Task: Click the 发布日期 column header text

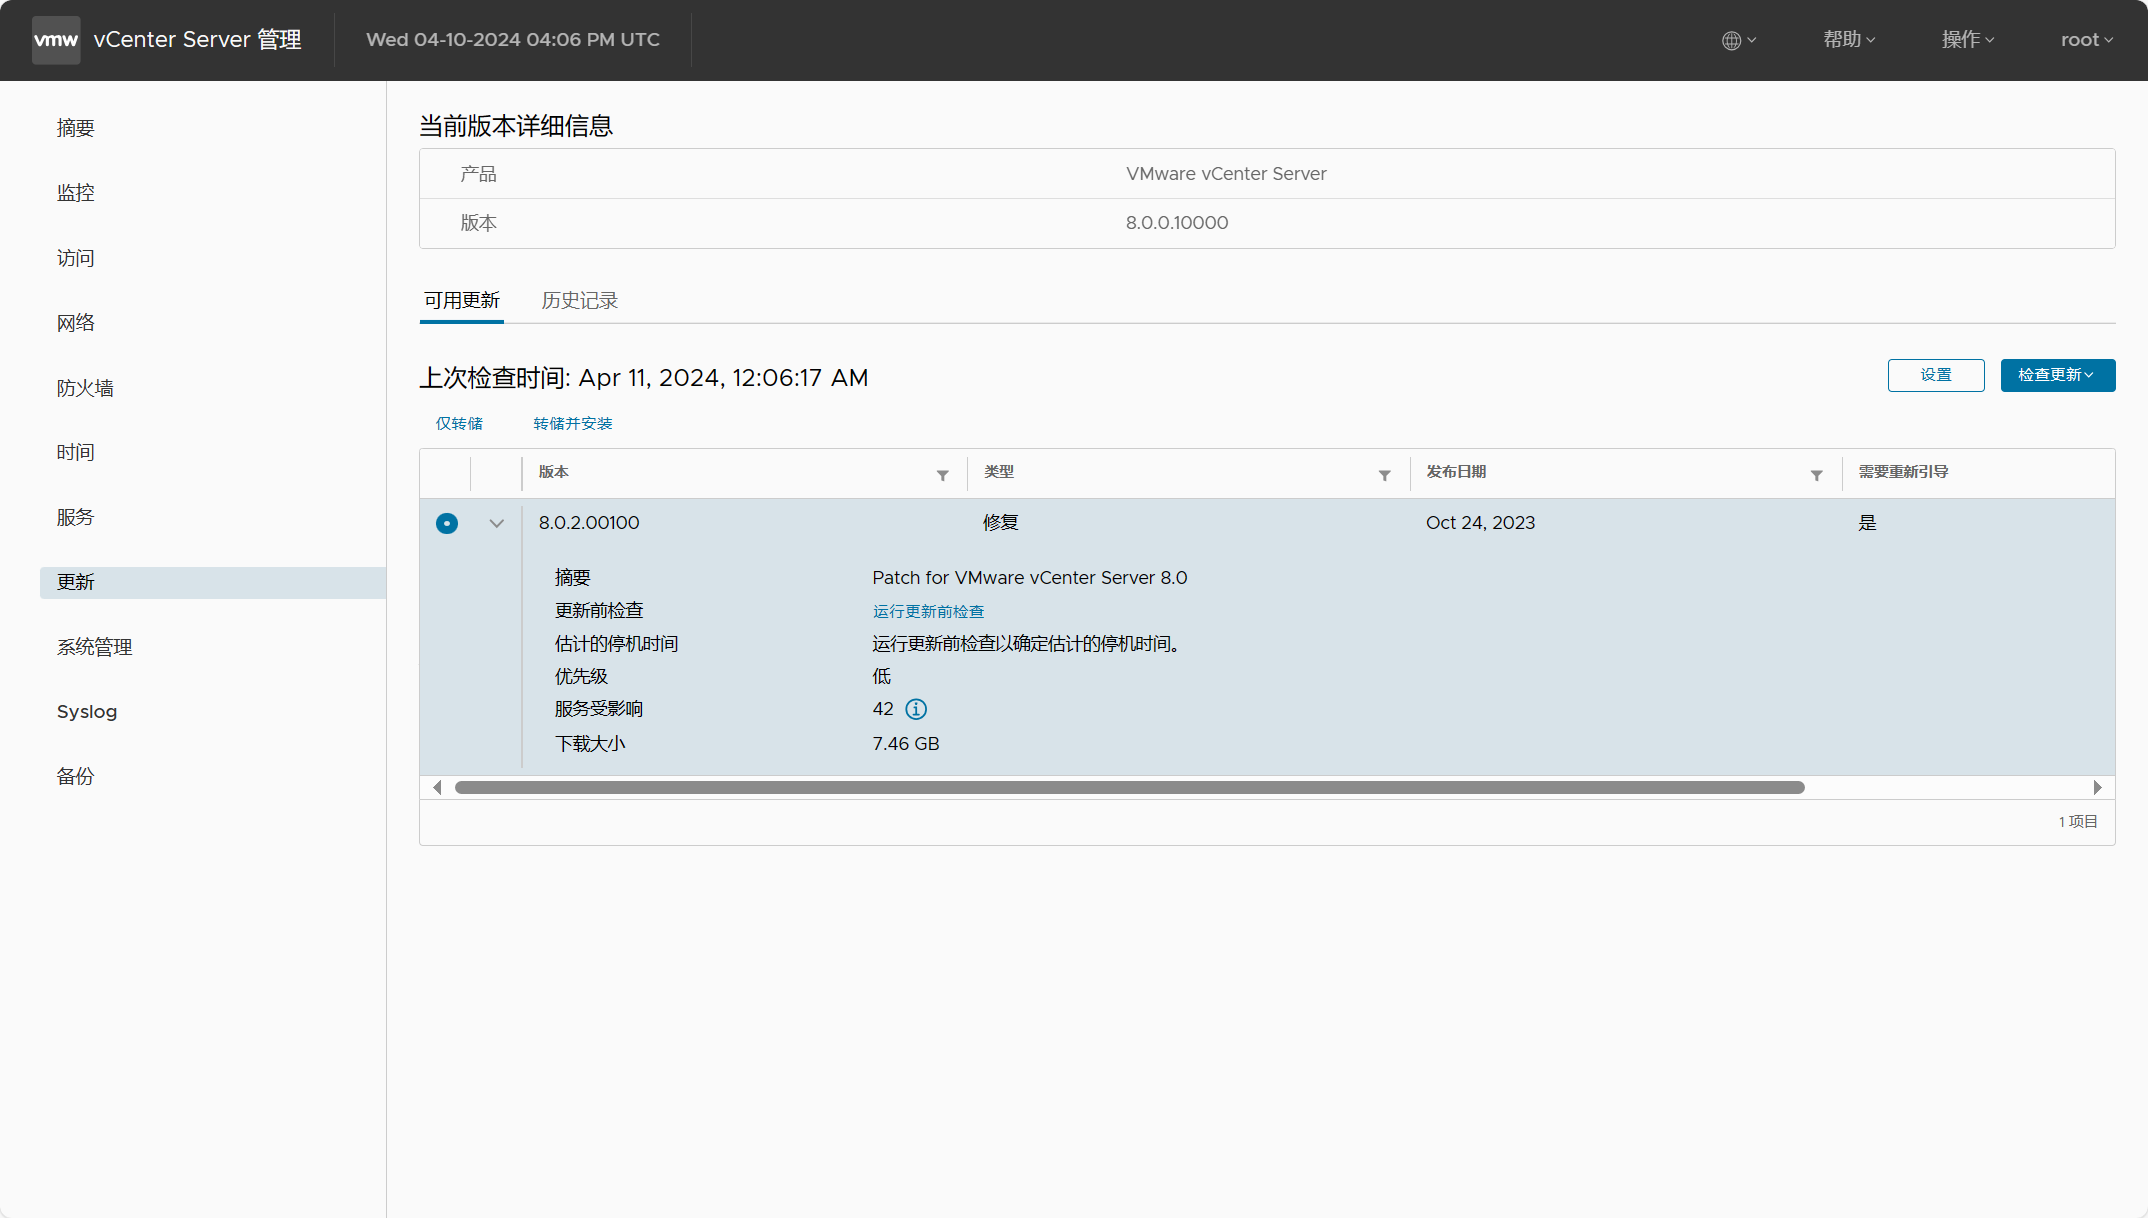Action: pyautogui.click(x=1456, y=472)
